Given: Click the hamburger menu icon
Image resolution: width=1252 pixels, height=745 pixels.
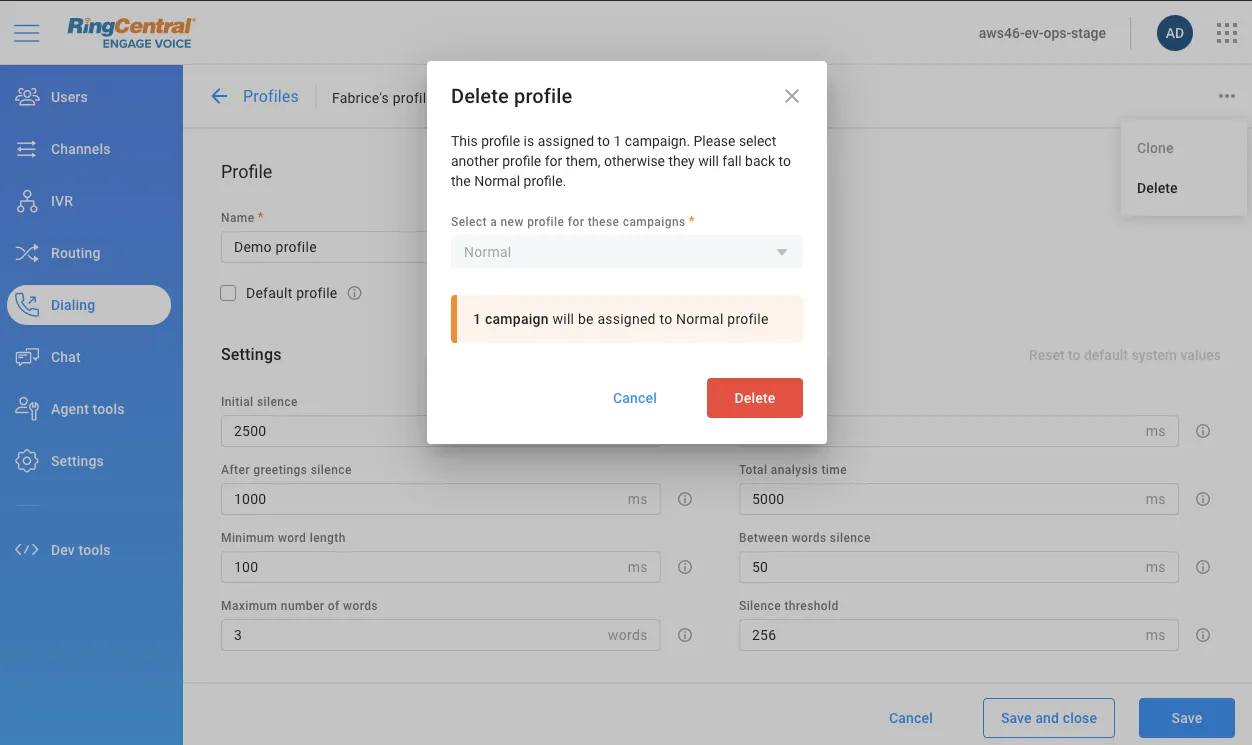Looking at the screenshot, I should tap(27, 33).
